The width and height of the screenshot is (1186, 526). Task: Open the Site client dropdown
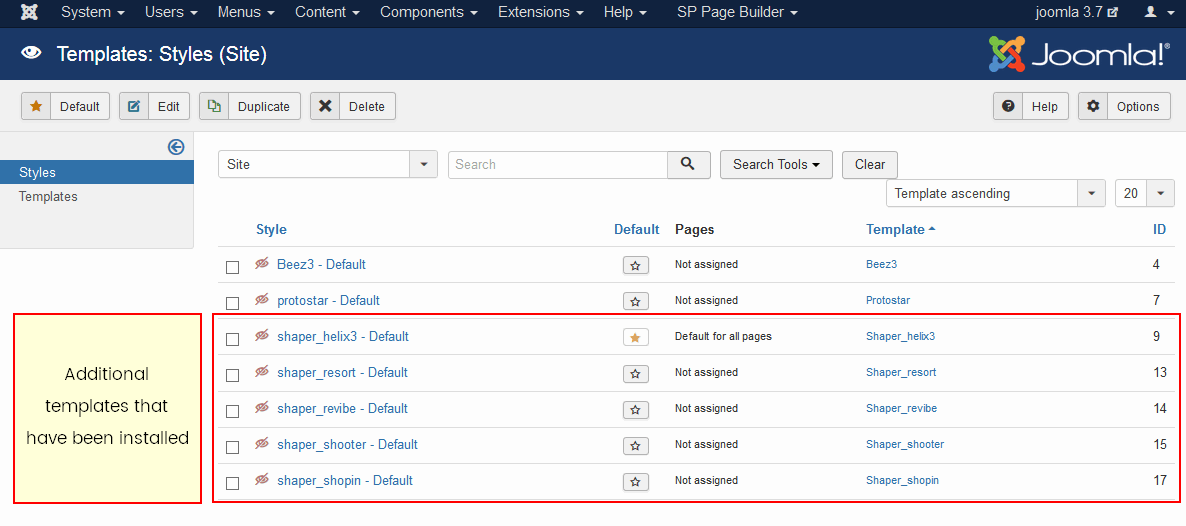point(327,164)
